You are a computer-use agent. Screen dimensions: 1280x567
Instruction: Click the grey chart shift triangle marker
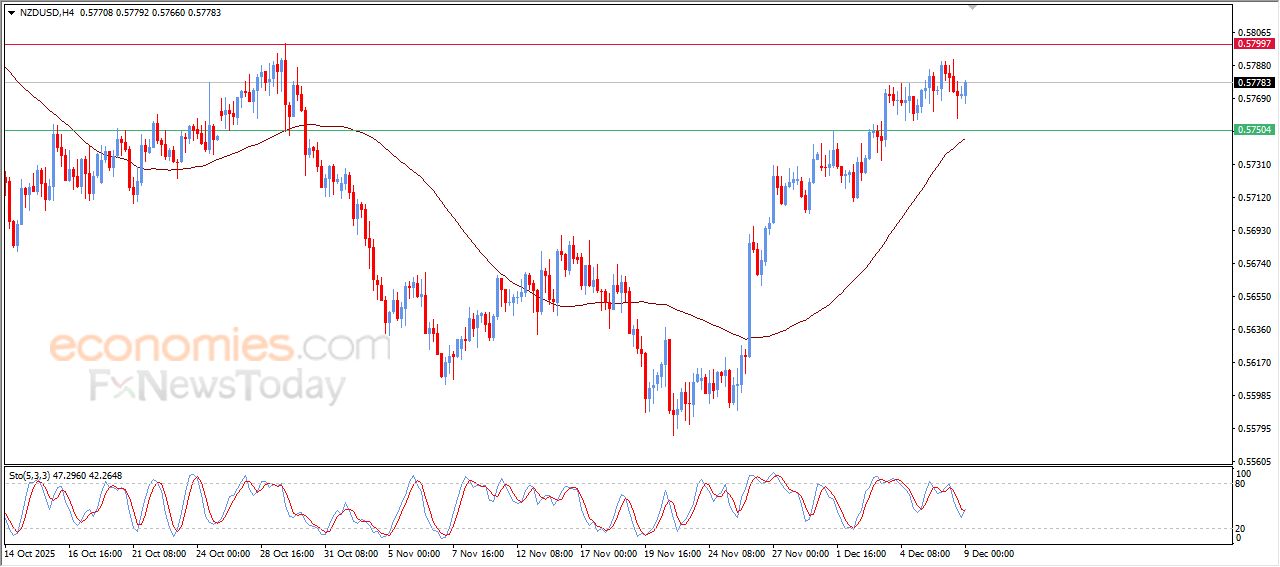pos(972,7)
